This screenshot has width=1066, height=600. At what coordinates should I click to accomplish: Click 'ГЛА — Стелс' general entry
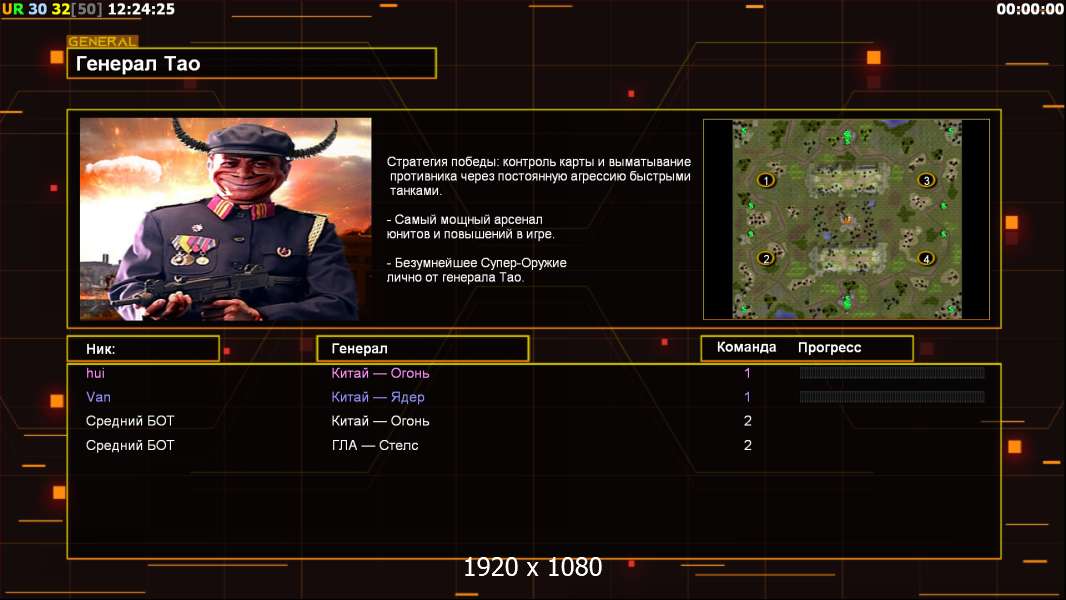click(x=375, y=445)
